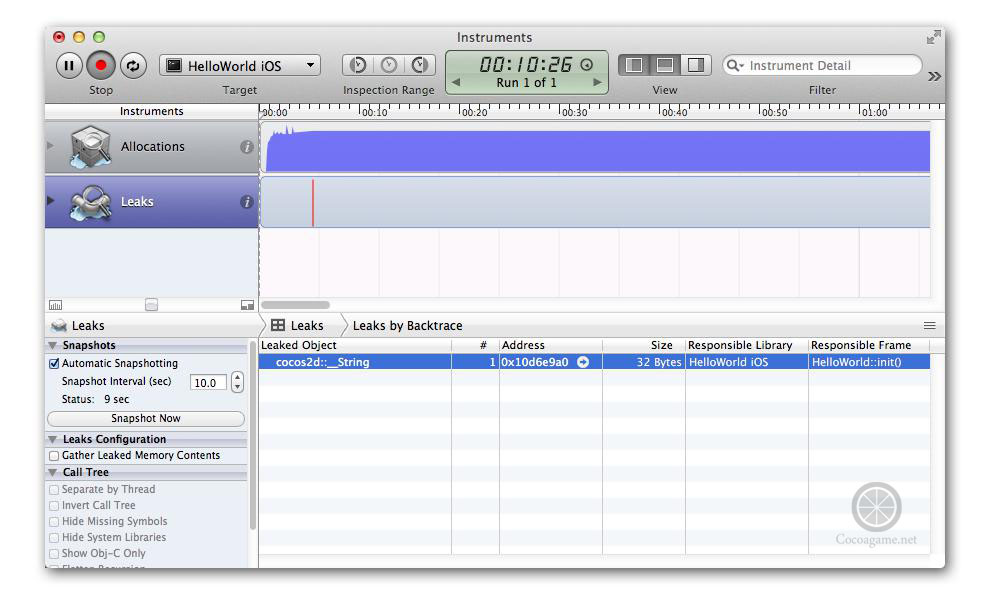Open the detail view options menu icon
990x595 pixels.
929,326
